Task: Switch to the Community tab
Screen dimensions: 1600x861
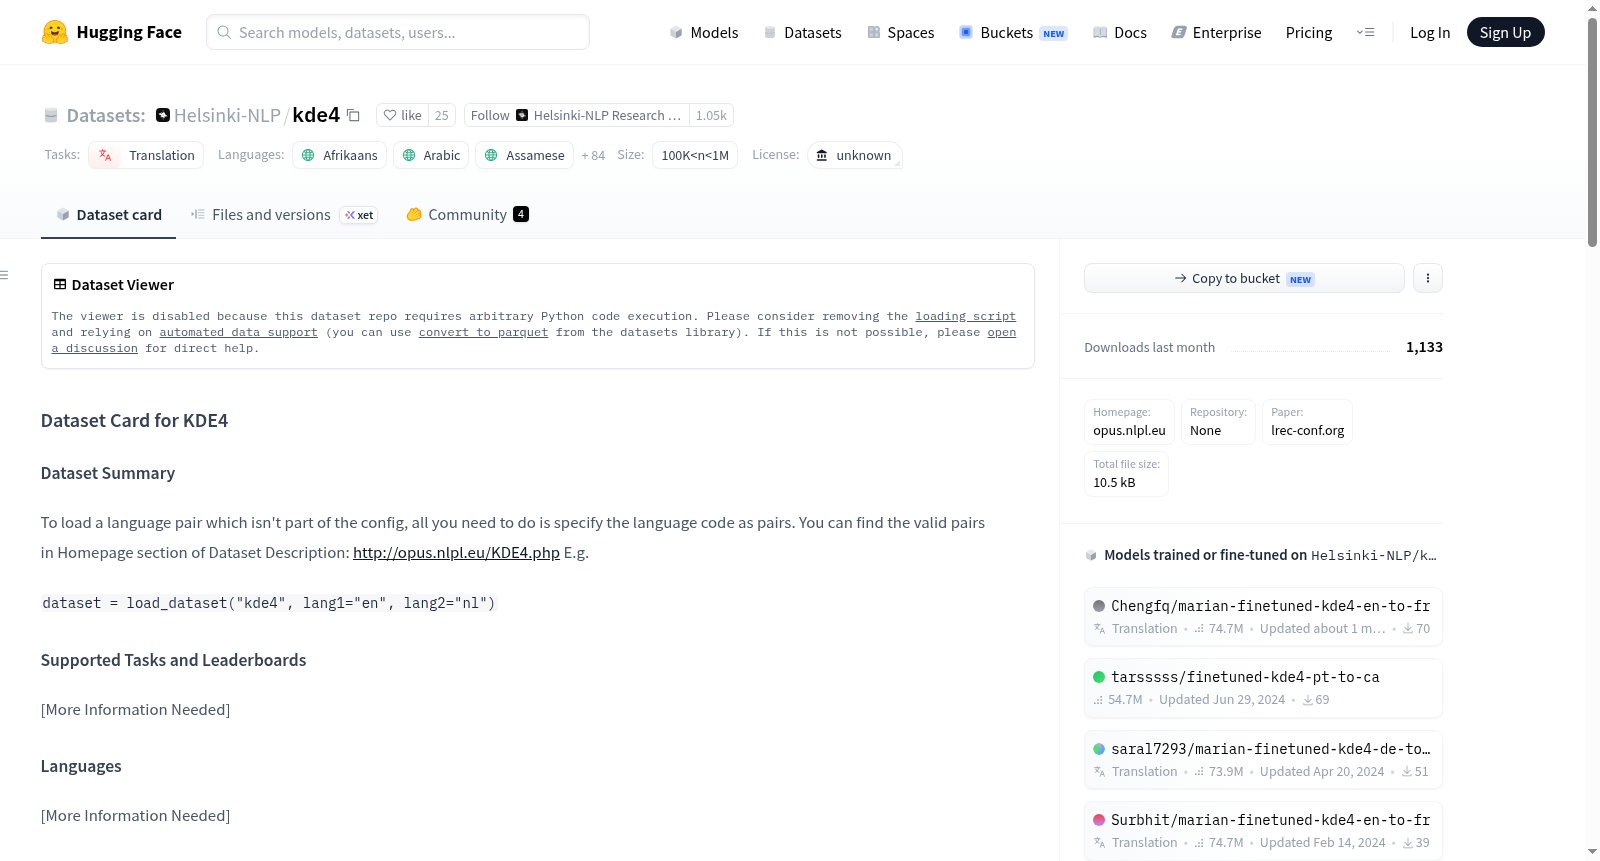Action: coord(467,215)
